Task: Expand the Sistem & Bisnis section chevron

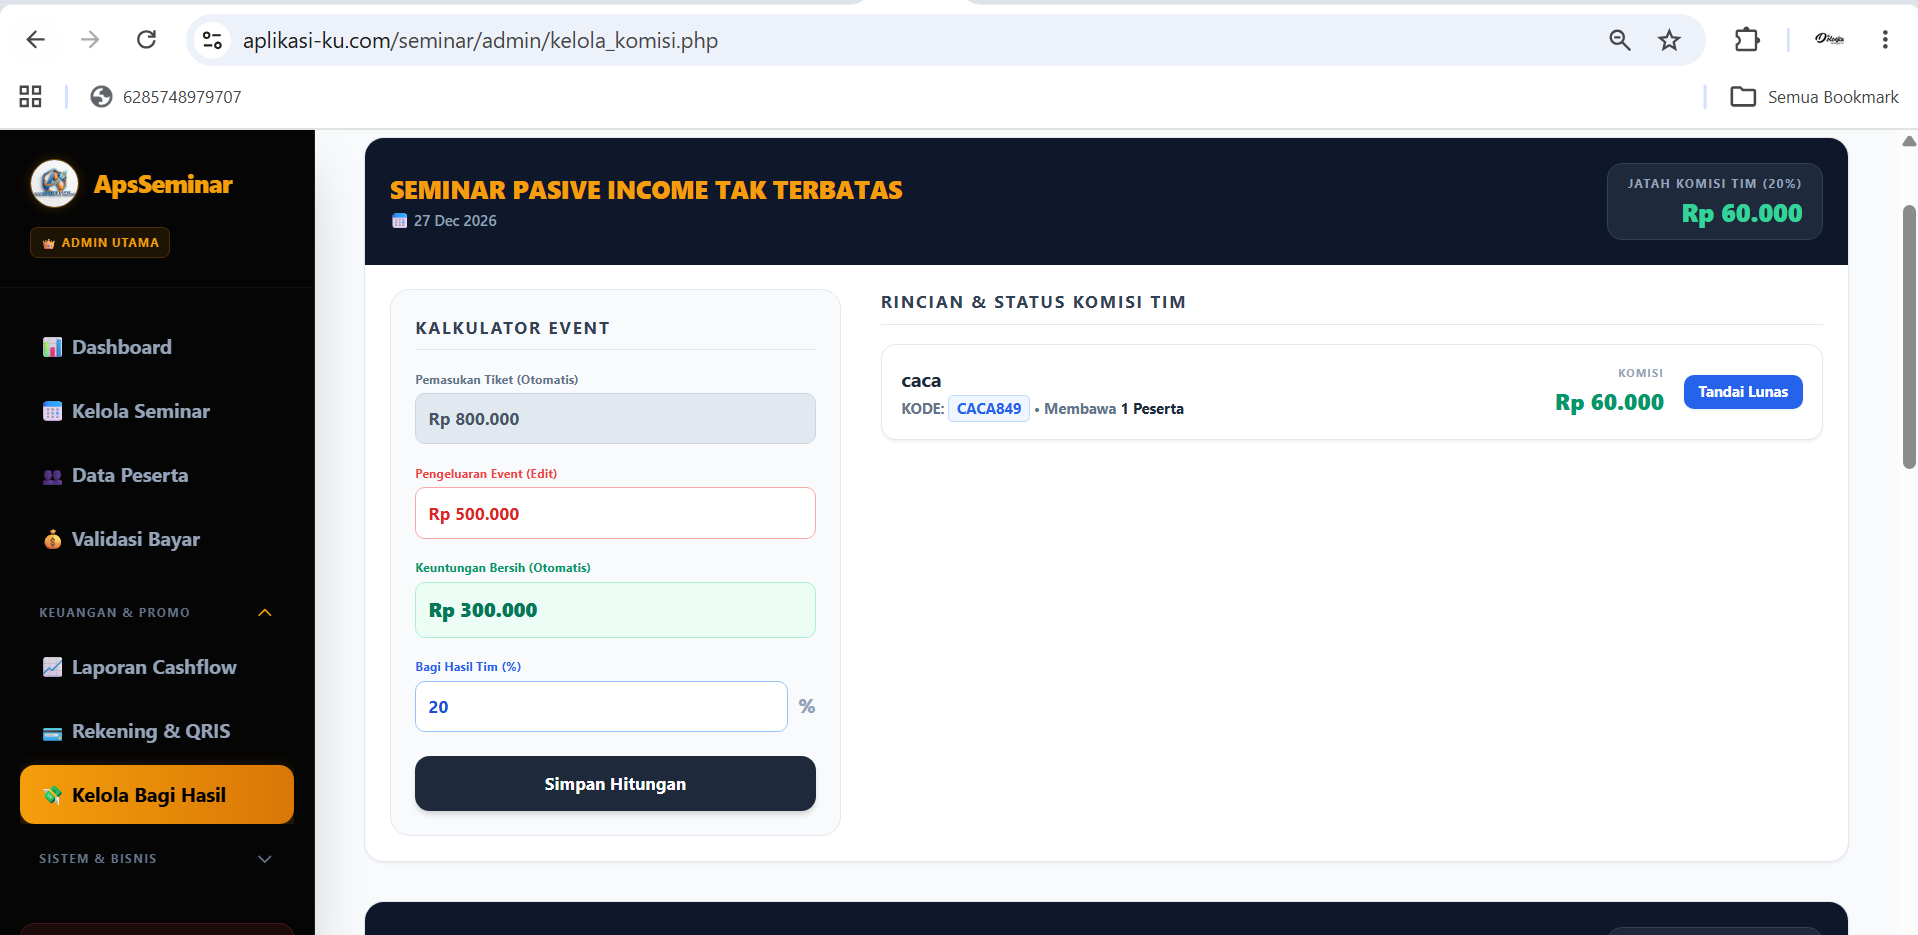Action: (265, 859)
